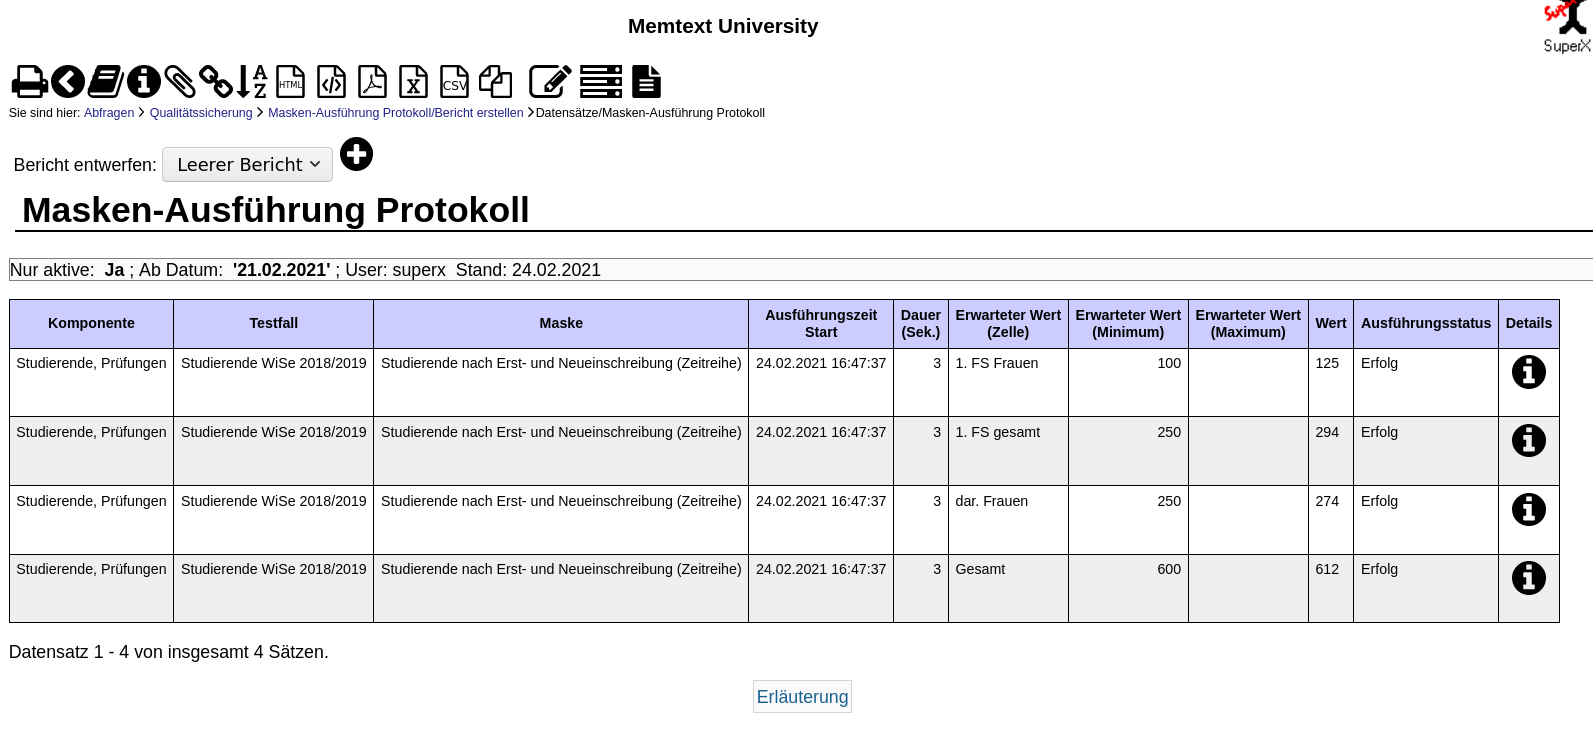Click the edit pencil icon in the toolbar

549,82
